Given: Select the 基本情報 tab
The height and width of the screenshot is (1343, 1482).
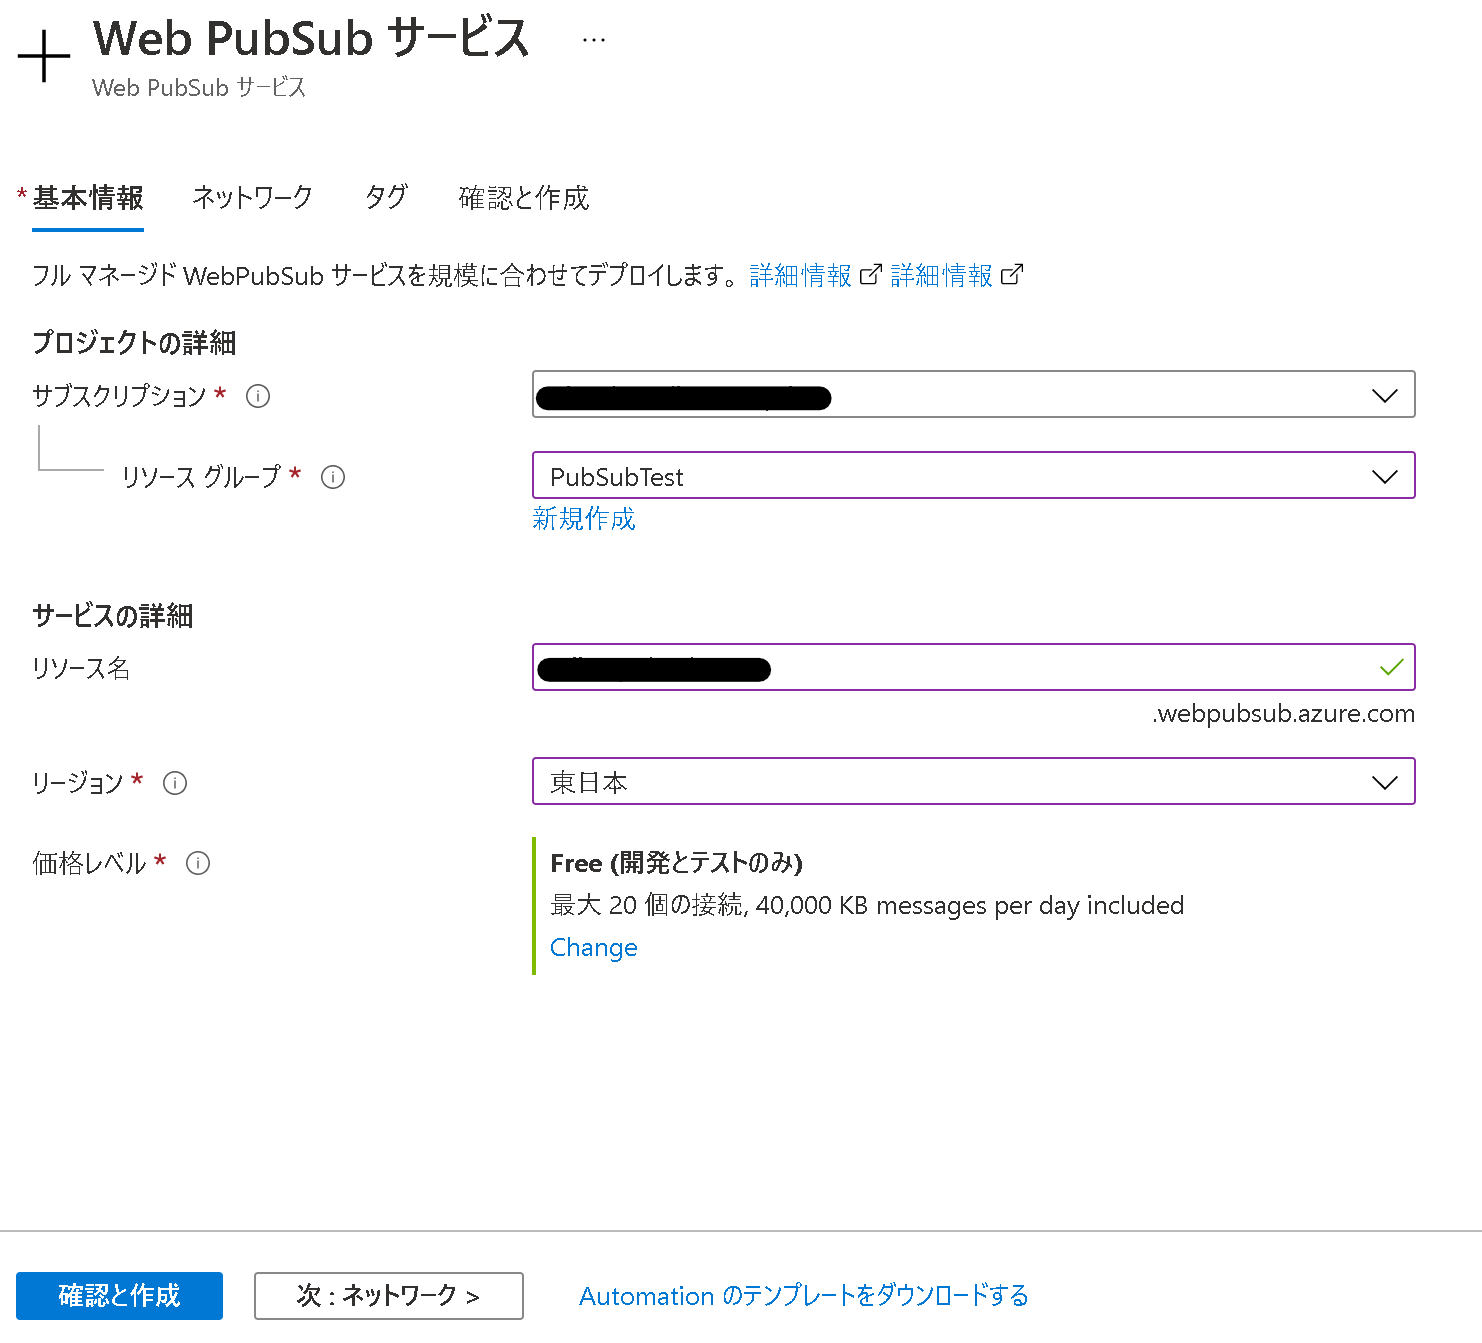Looking at the screenshot, I should point(88,197).
